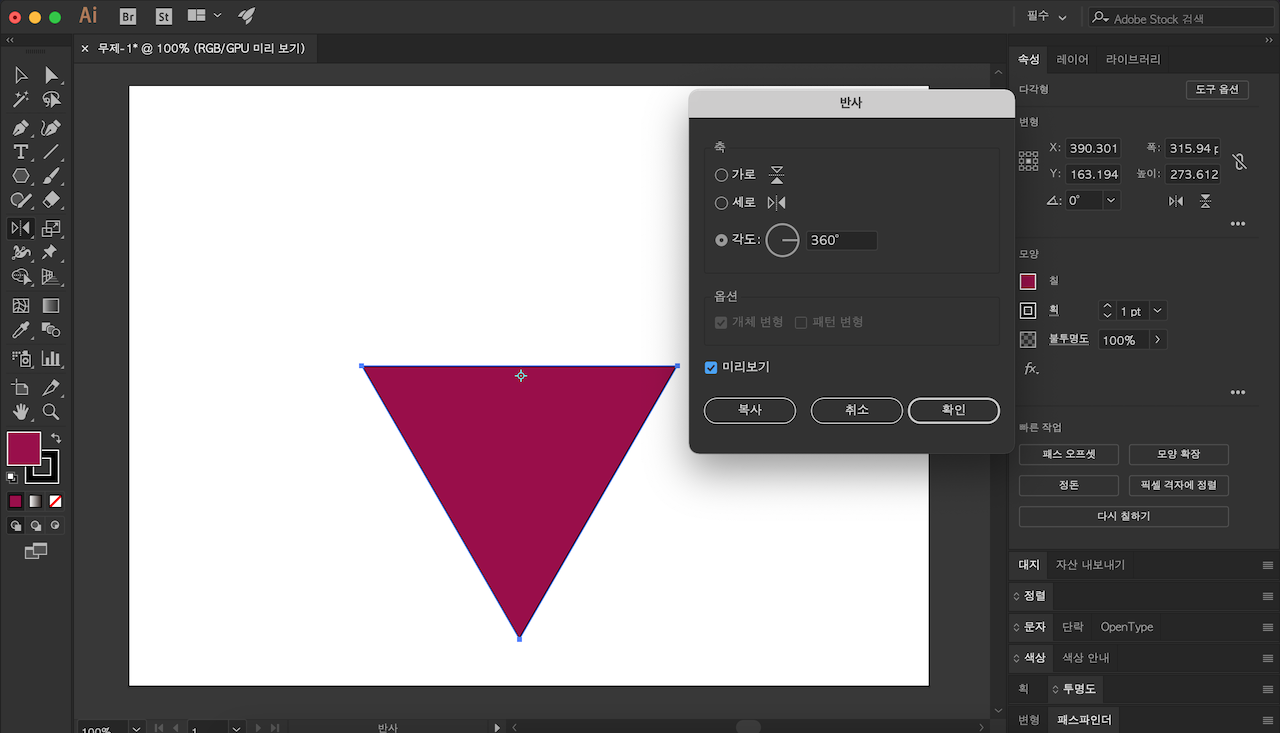The image size is (1280, 733).
Task: Uncheck the 미리보기 preview checkbox
Action: [x=711, y=368]
